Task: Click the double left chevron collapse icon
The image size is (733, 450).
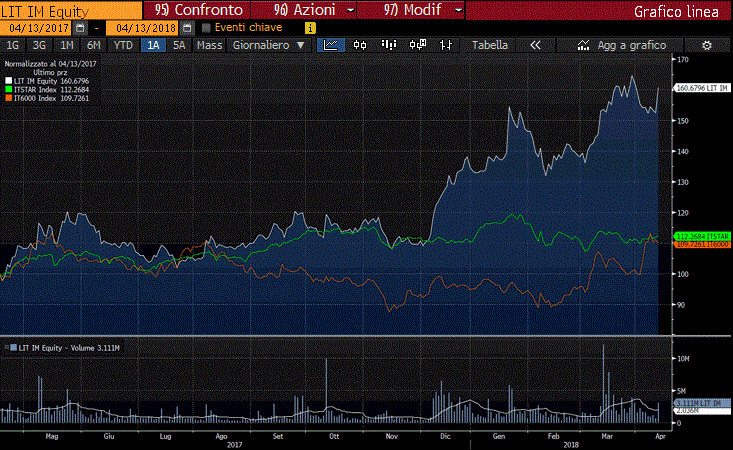Action: point(535,45)
